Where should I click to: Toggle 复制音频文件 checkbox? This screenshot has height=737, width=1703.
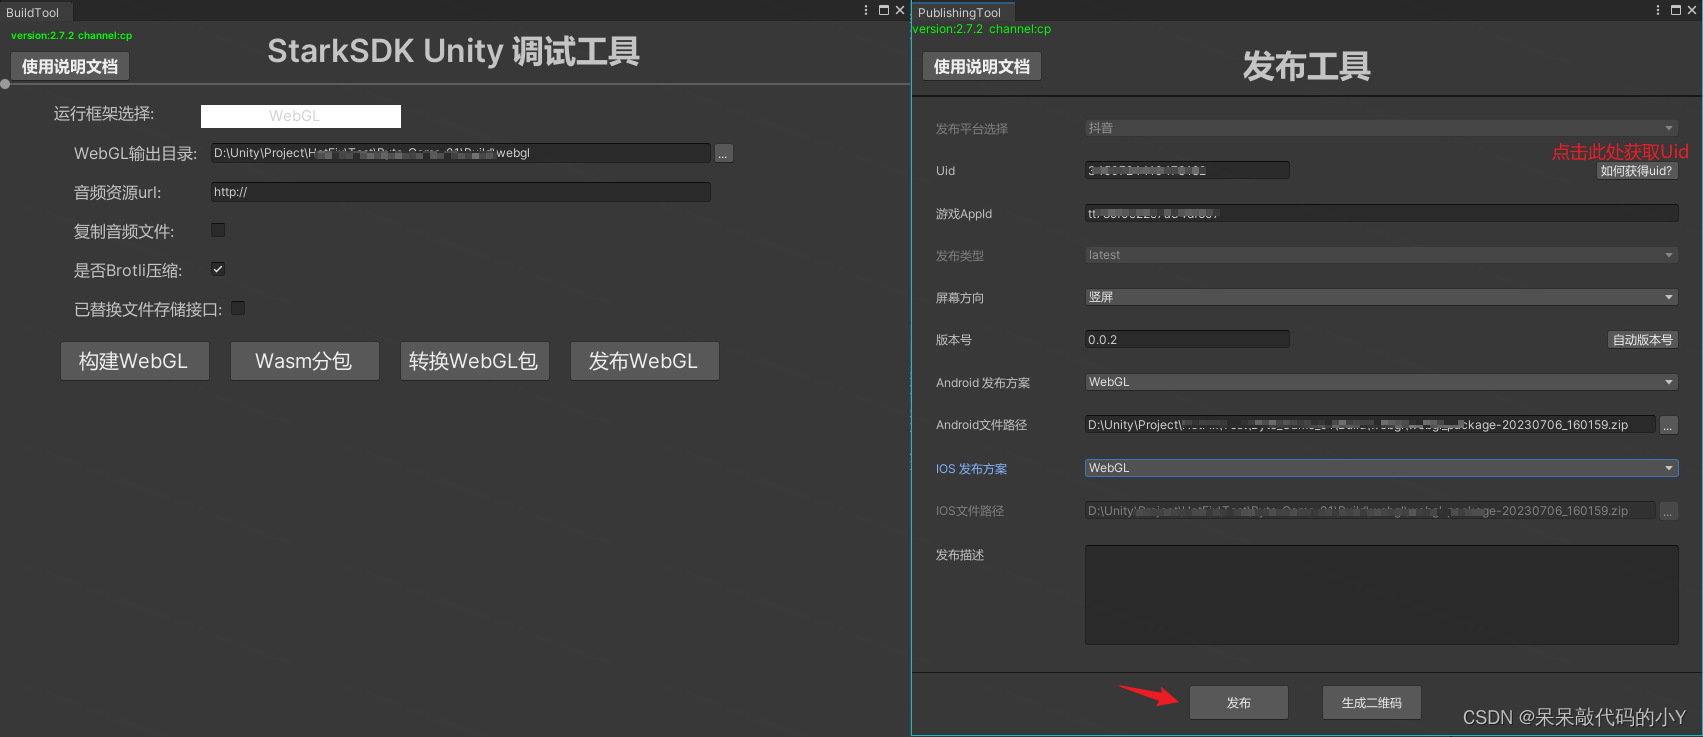tap(218, 230)
